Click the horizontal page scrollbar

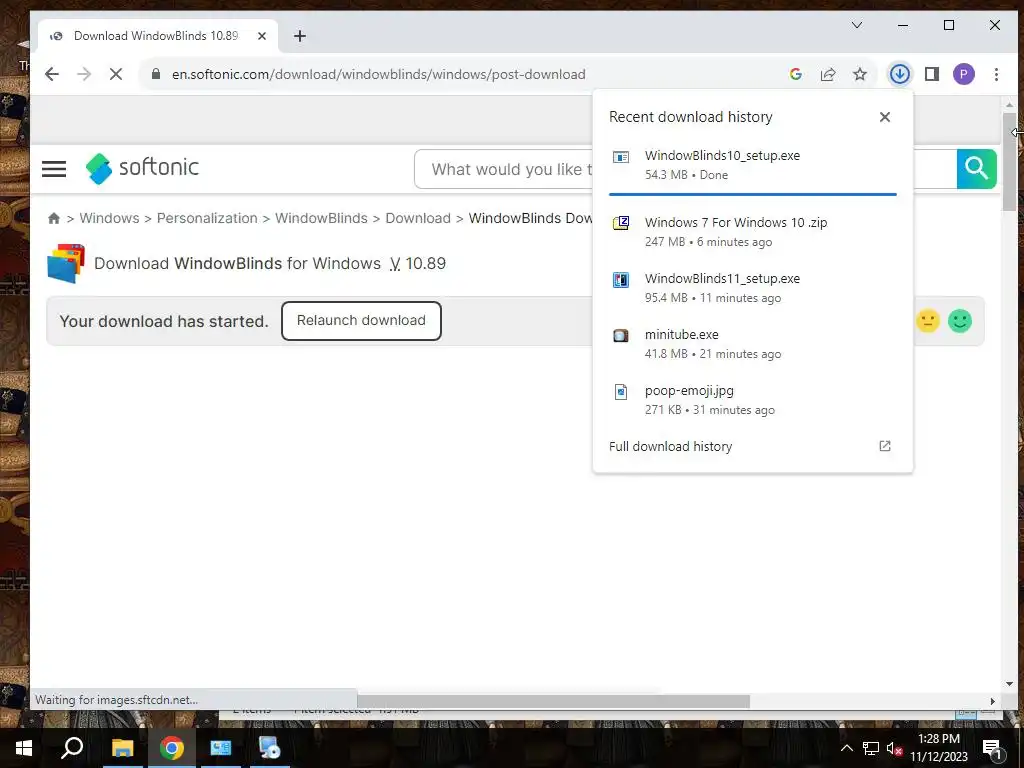(553, 701)
